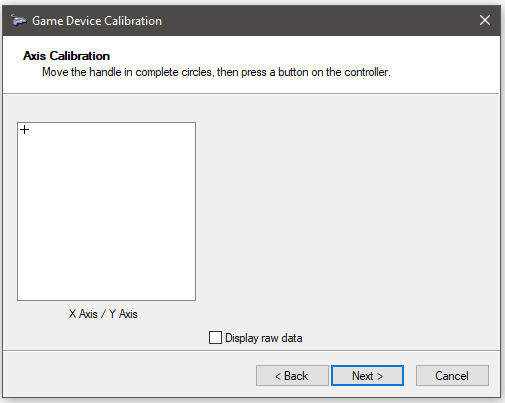Click the 'Next >' button's arrow symbol
505x403 pixels.
coord(380,376)
